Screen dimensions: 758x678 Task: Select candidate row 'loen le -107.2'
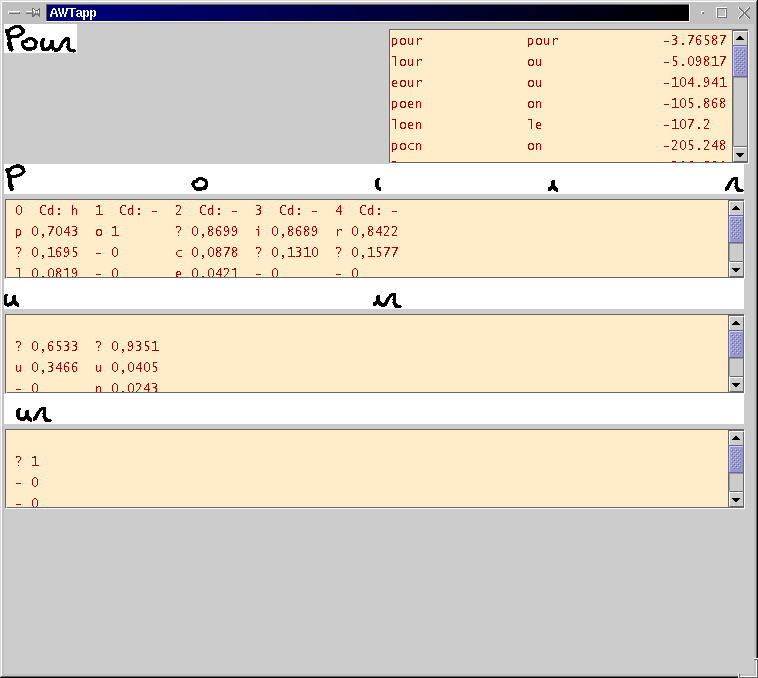tap(559, 125)
